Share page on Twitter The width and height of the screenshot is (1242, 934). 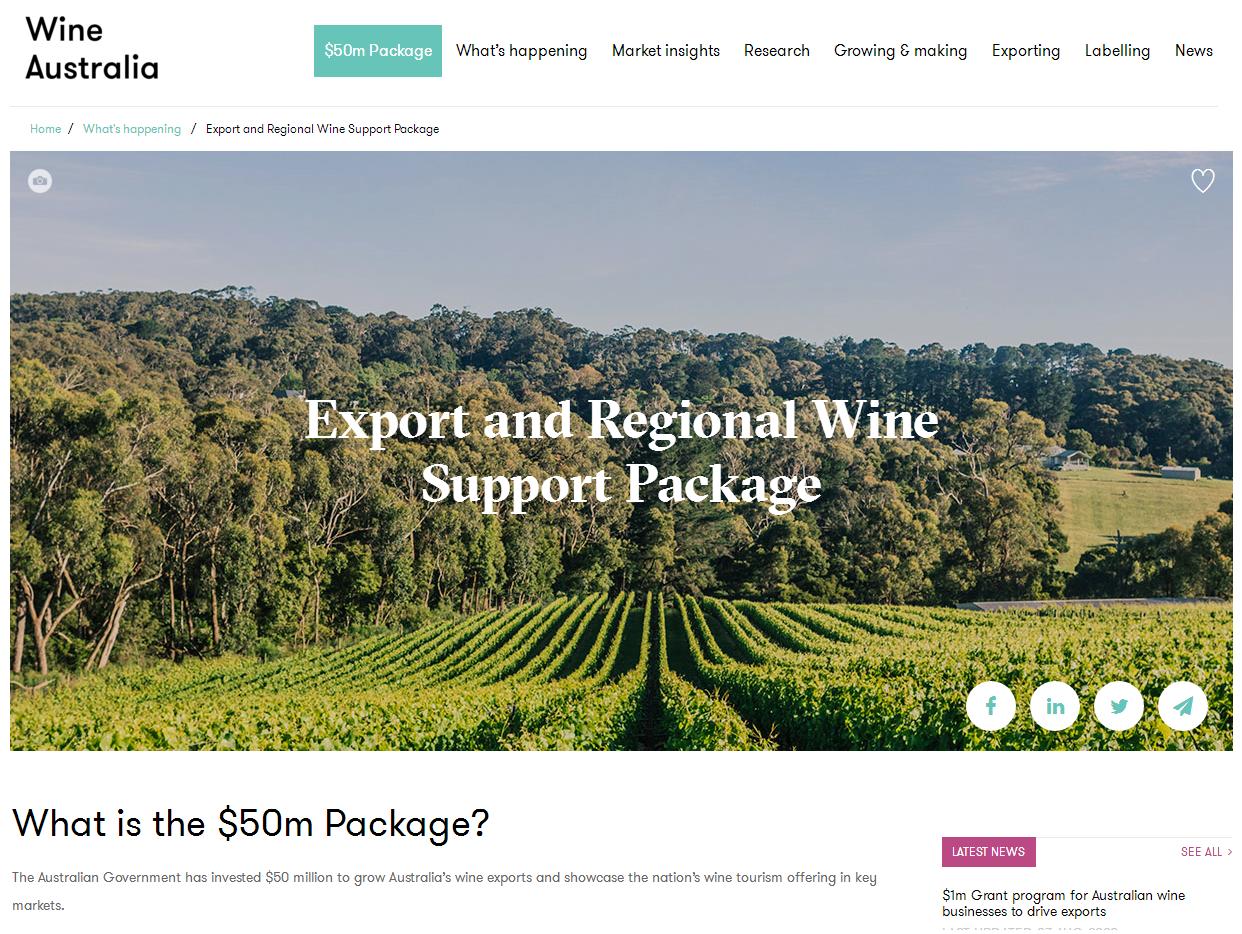point(1119,706)
